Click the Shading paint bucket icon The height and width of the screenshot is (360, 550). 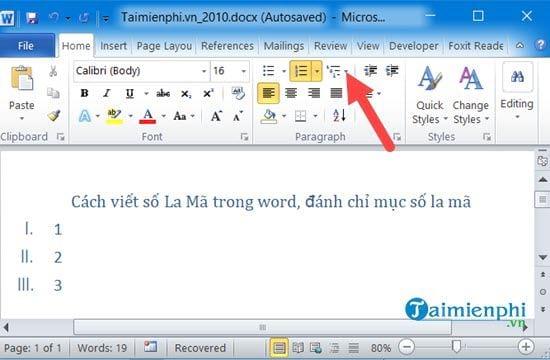click(269, 116)
